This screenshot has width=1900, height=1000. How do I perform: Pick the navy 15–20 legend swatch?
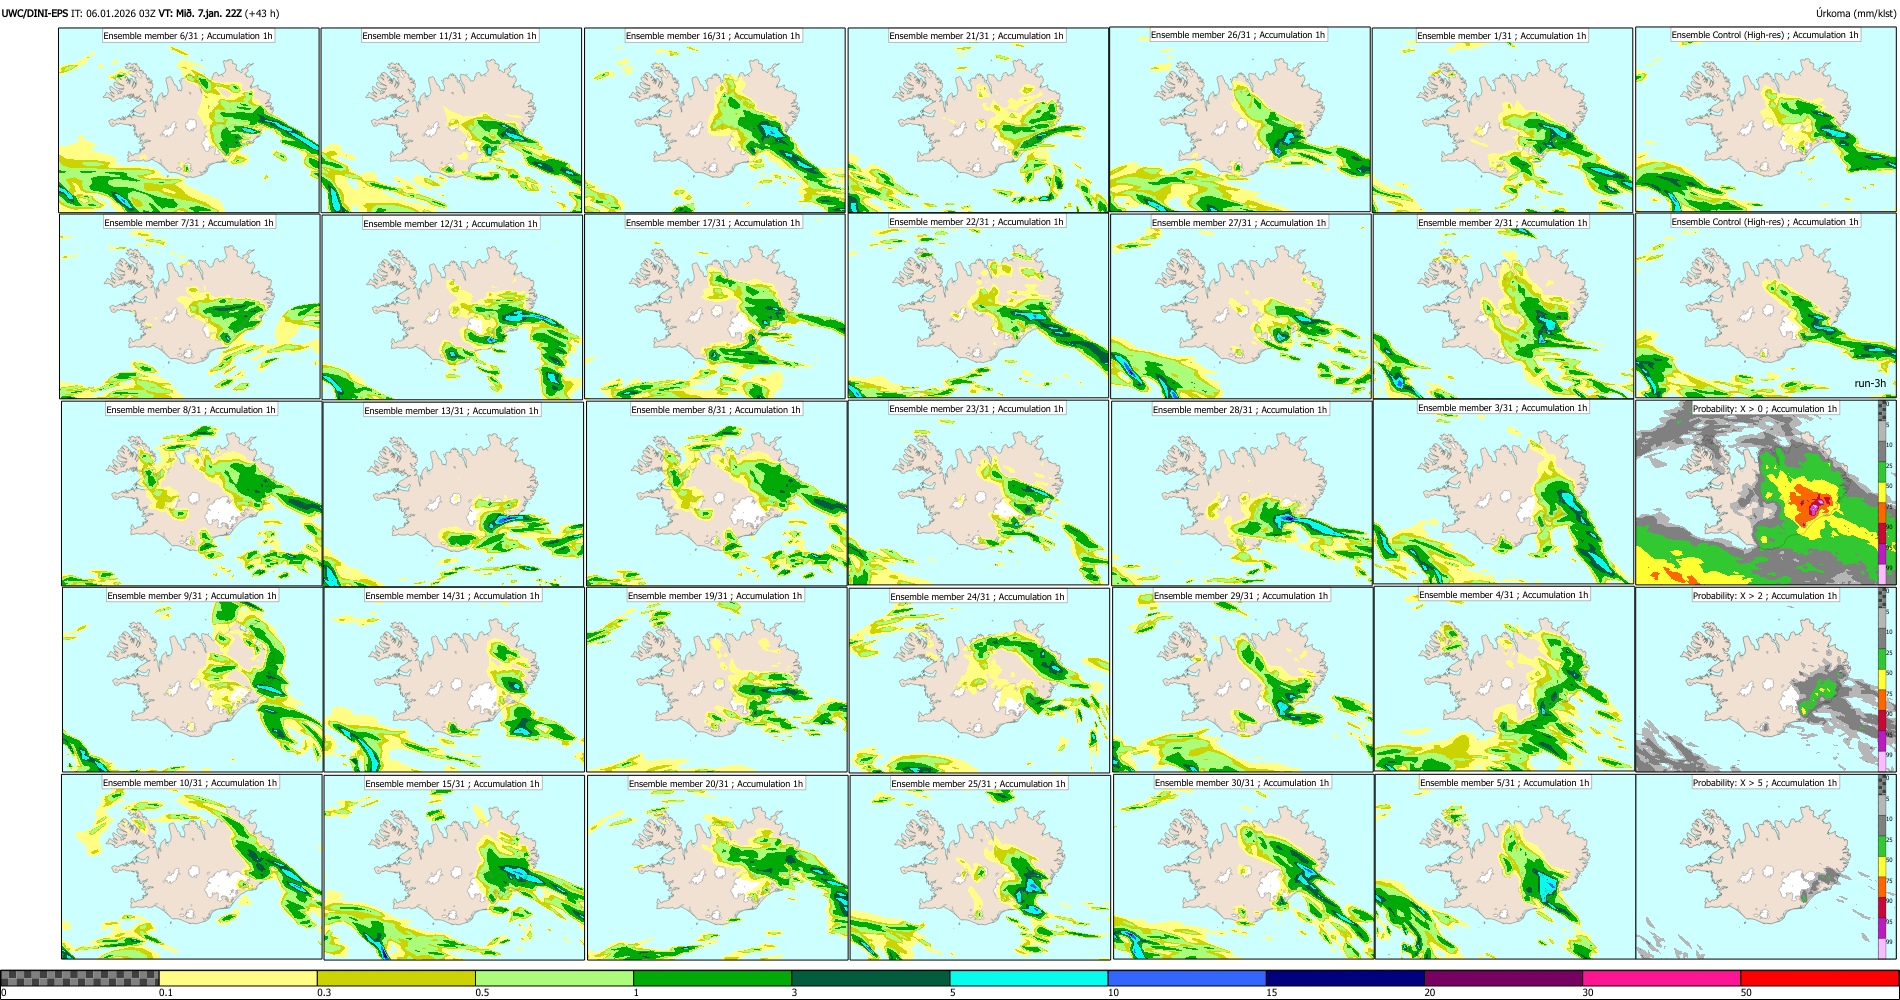(1345, 978)
